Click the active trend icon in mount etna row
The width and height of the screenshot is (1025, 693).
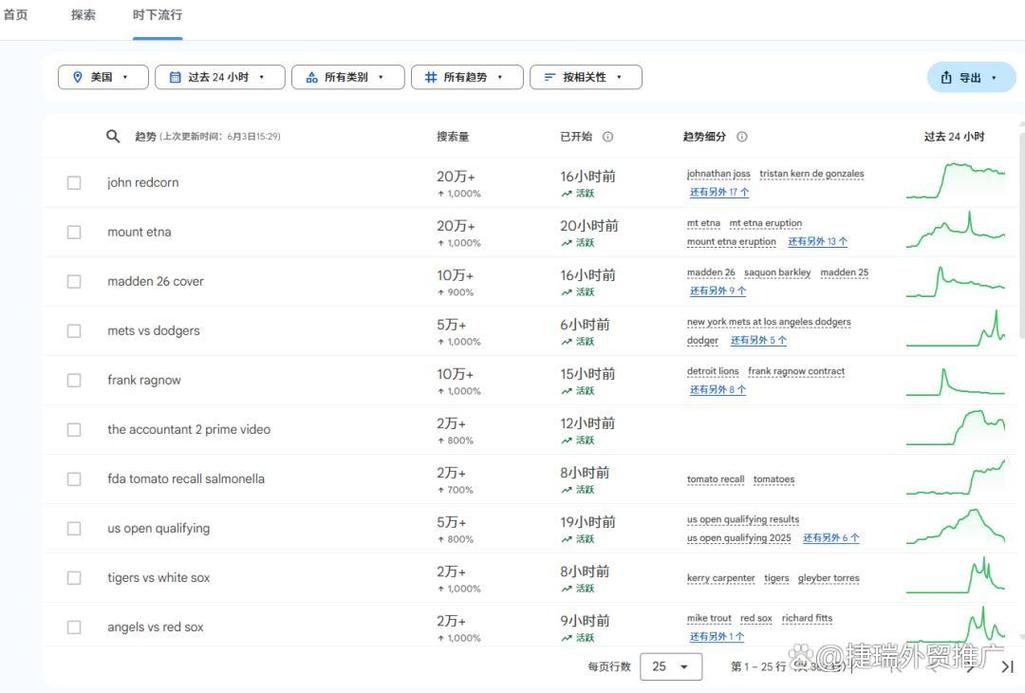point(566,243)
